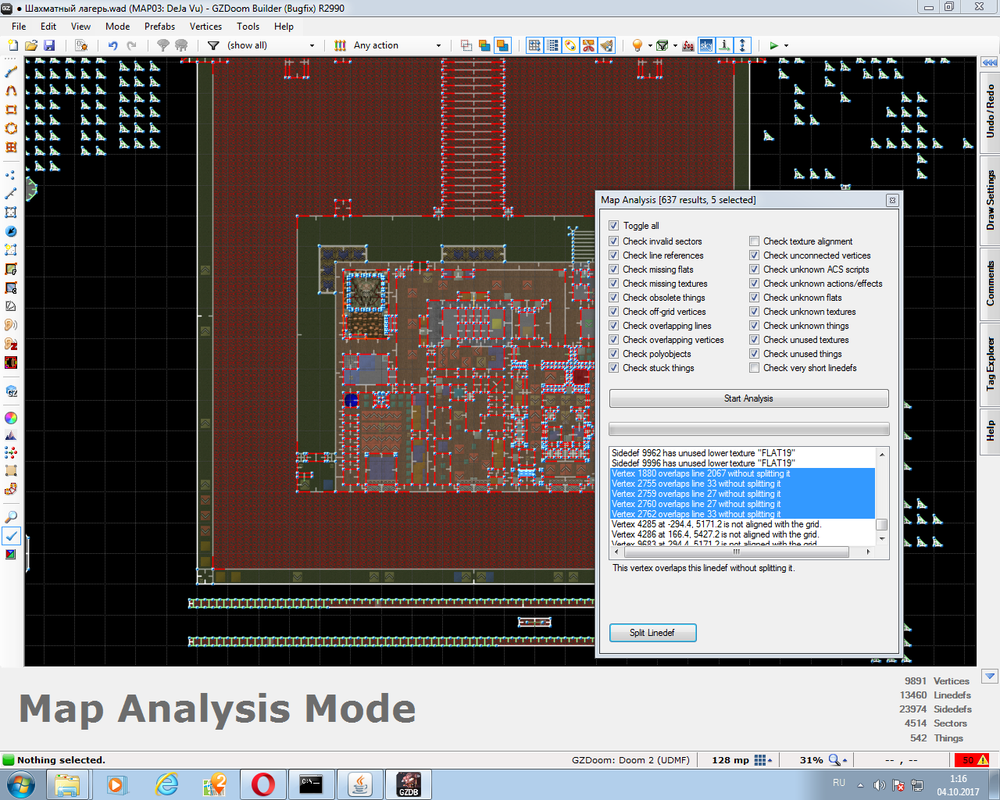The height and width of the screenshot is (800, 1000).
Task: Open the Tag Explorer side tab
Action: (x=990, y=364)
